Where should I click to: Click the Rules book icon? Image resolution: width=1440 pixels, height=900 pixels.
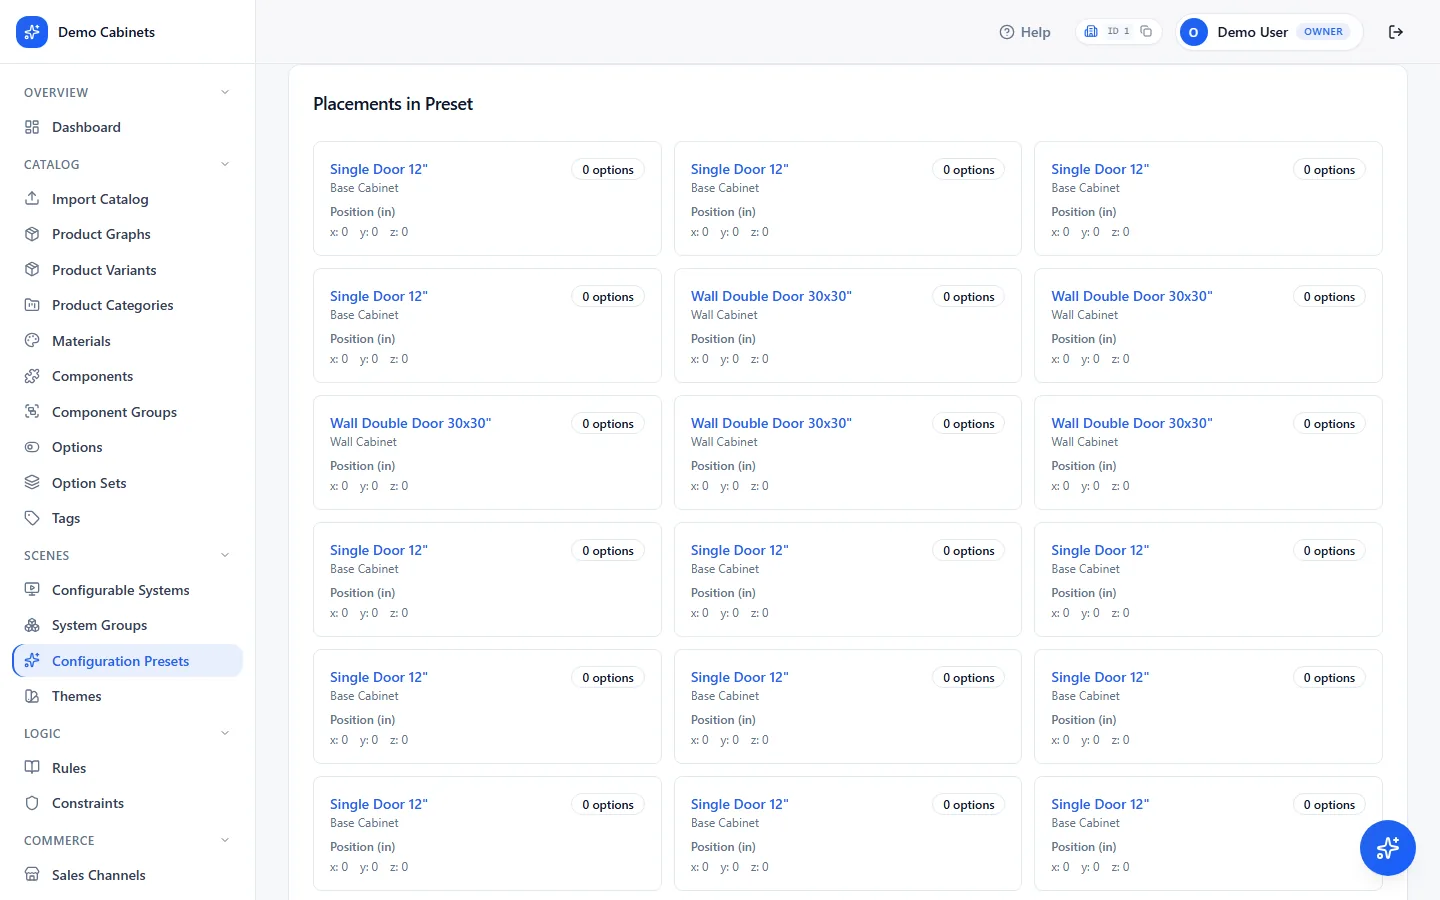(32, 767)
